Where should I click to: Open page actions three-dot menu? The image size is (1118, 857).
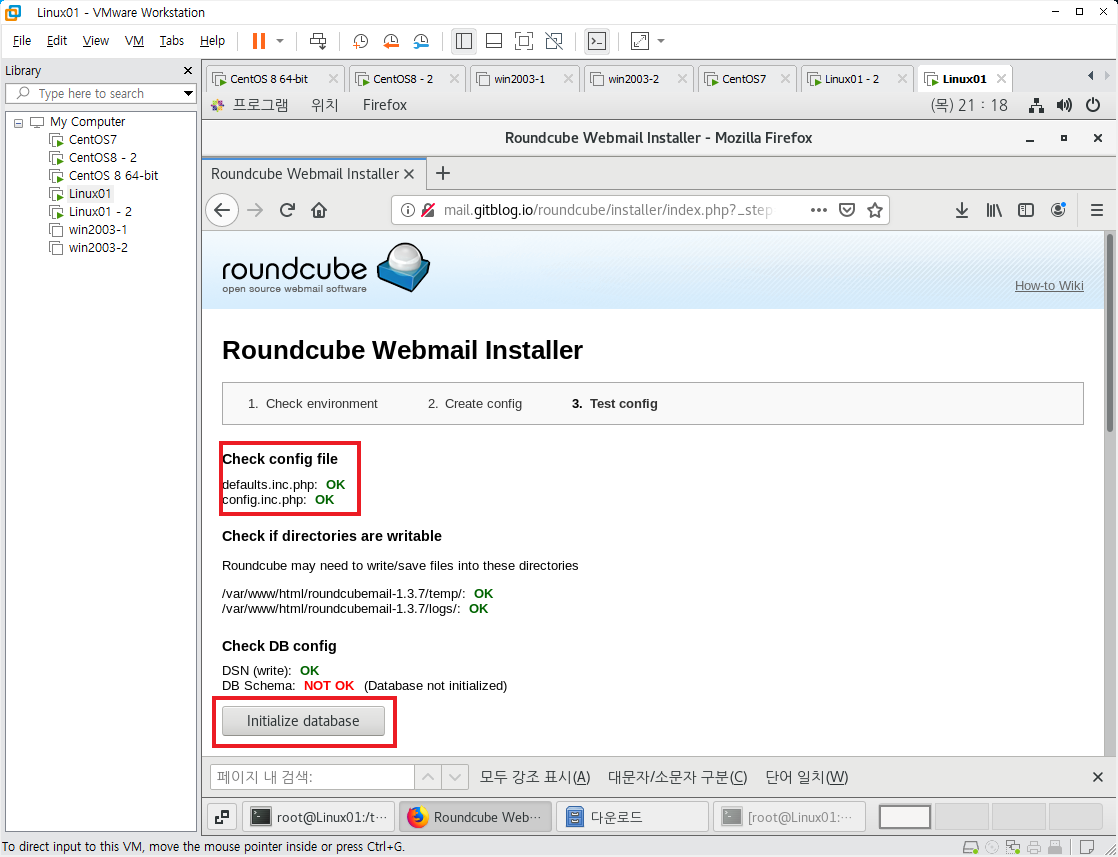(819, 210)
